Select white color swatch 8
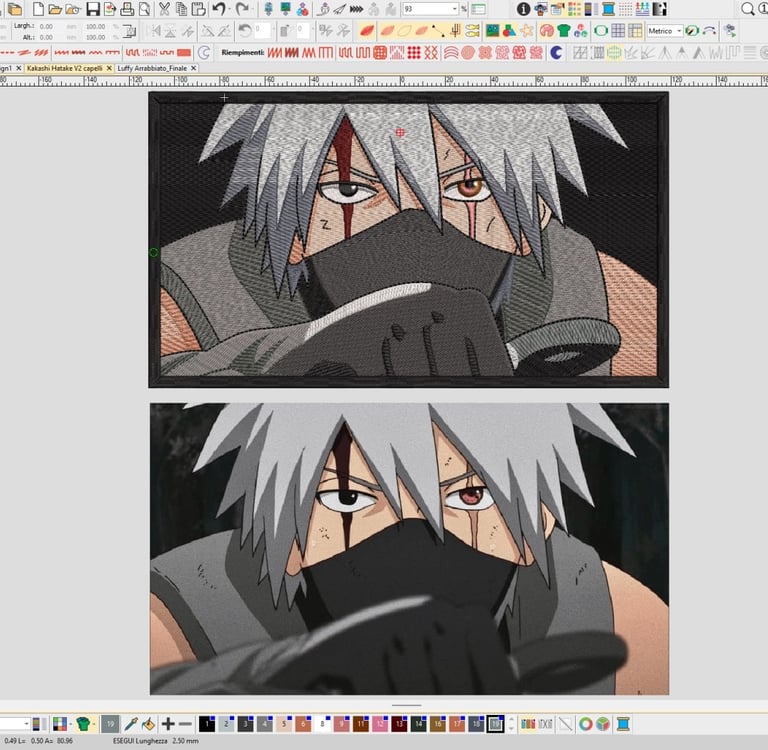Image resolution: width=768 pixels, height=750 pixels. click(x=322, y=724)
